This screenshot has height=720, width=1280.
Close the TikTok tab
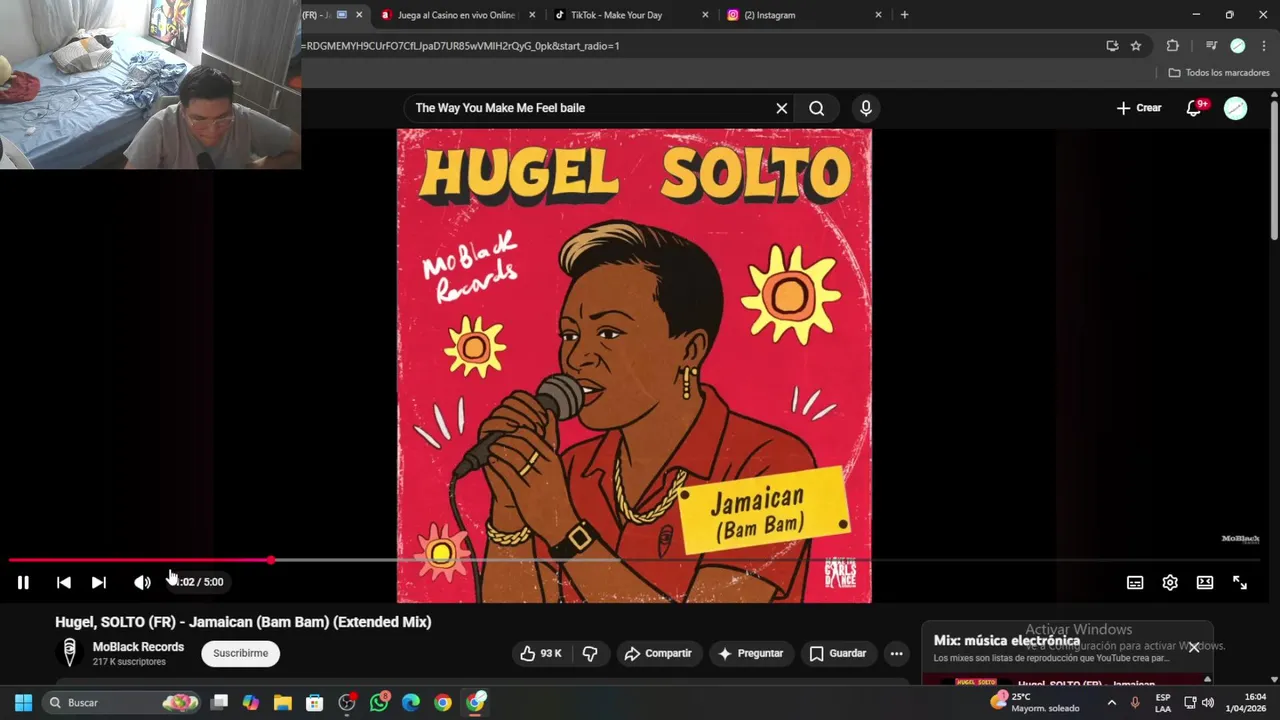(x=705, y=15)
